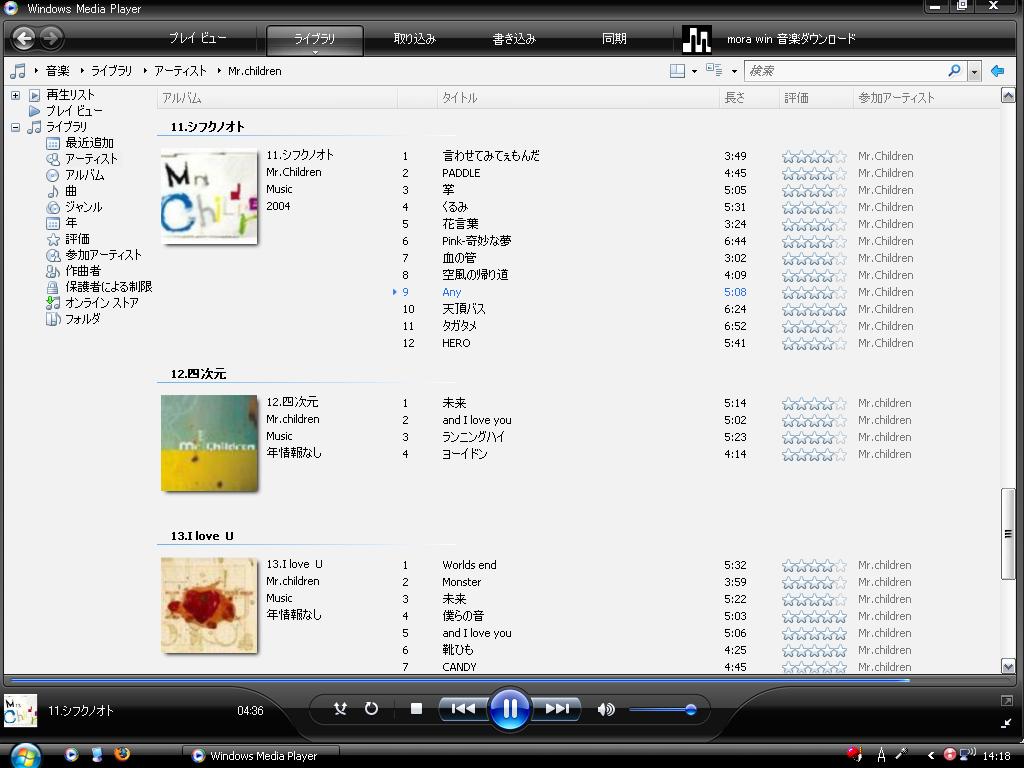
Task: Click the シフクノオト album cover thumbnail
Action: (209, 197)
